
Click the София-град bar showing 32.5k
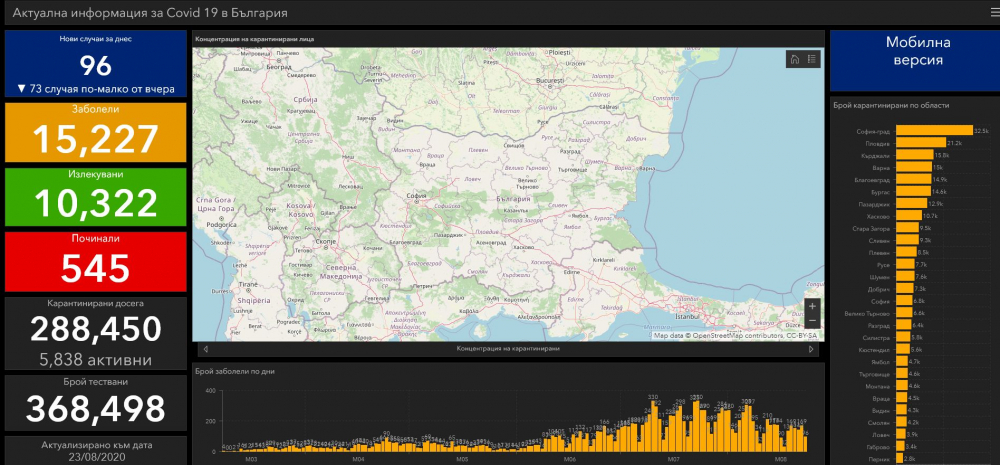(934, 131)
